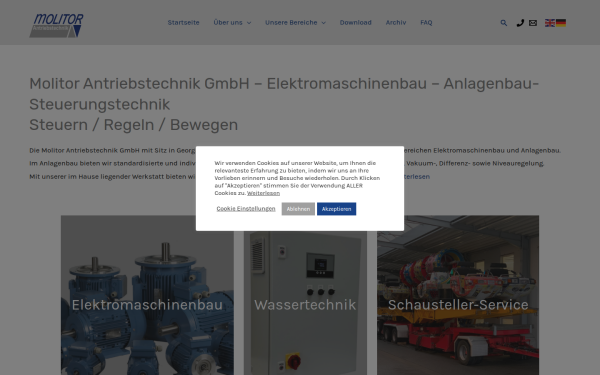
Task: Follow the Weiterlesen link in cookie notice
Action: pos(263,193)
